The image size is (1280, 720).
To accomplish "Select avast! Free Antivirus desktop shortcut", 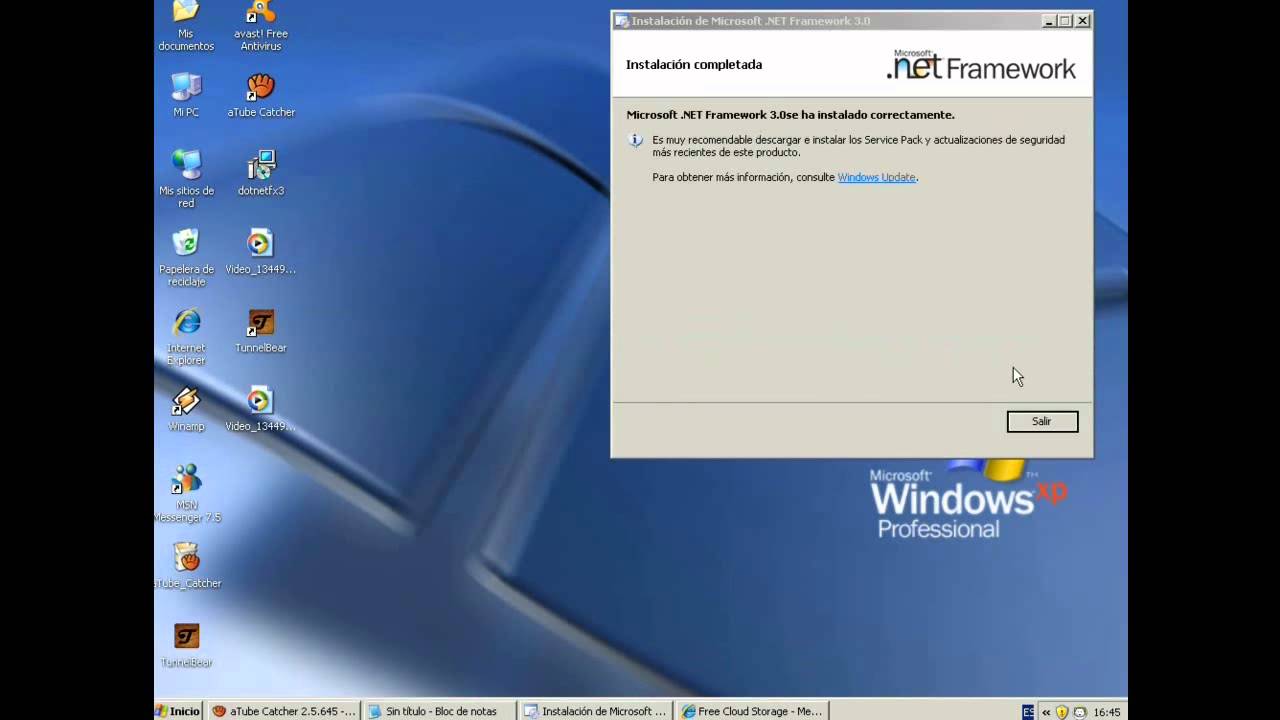I will tap(261, 25).
